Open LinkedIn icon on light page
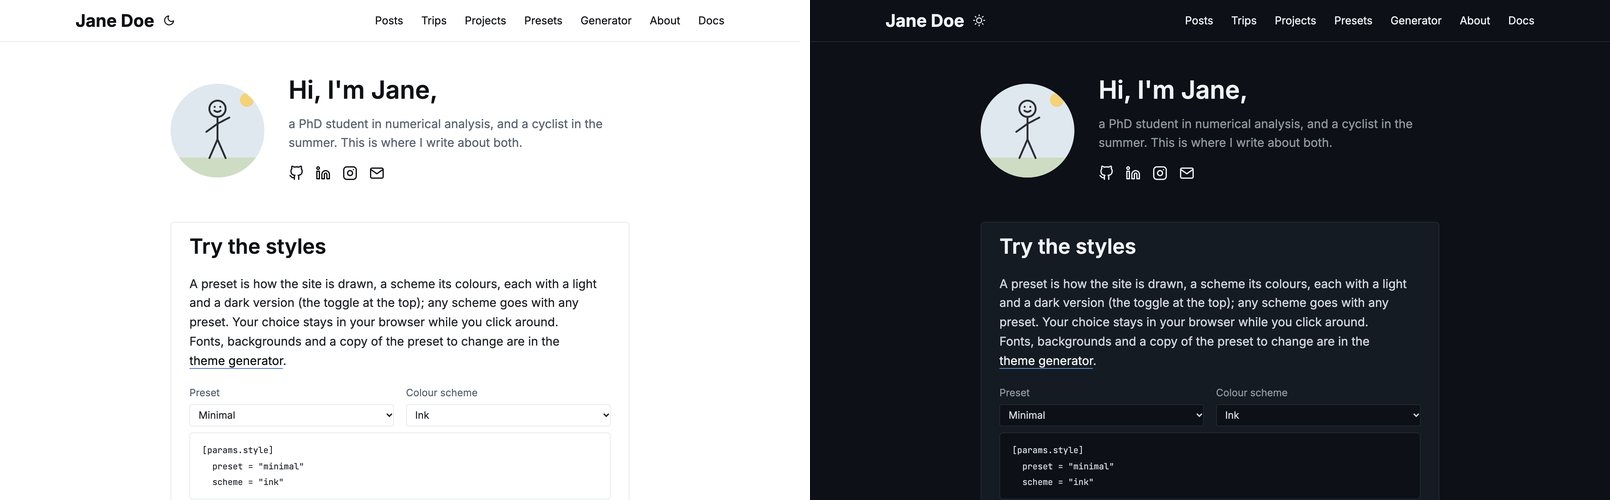The height and width of the screenshot is (500, 1610). pos(323,173)
